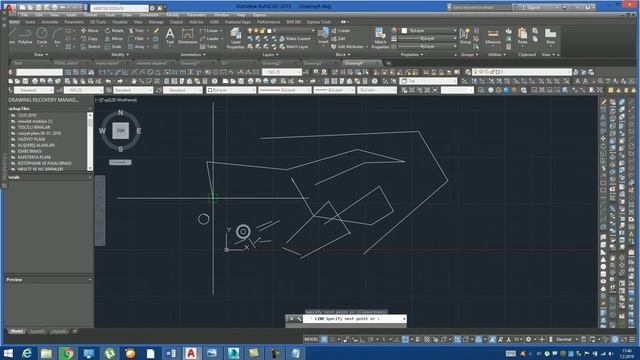
Task: Select KAFETERYA PLANI in backup files list
Action: pos(34,157)
